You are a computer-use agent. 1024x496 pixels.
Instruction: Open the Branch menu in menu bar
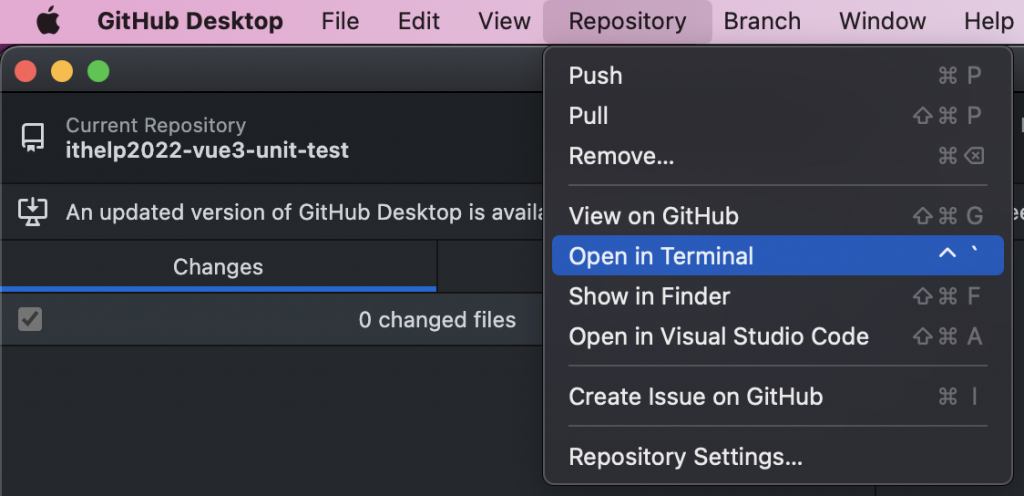762,21
